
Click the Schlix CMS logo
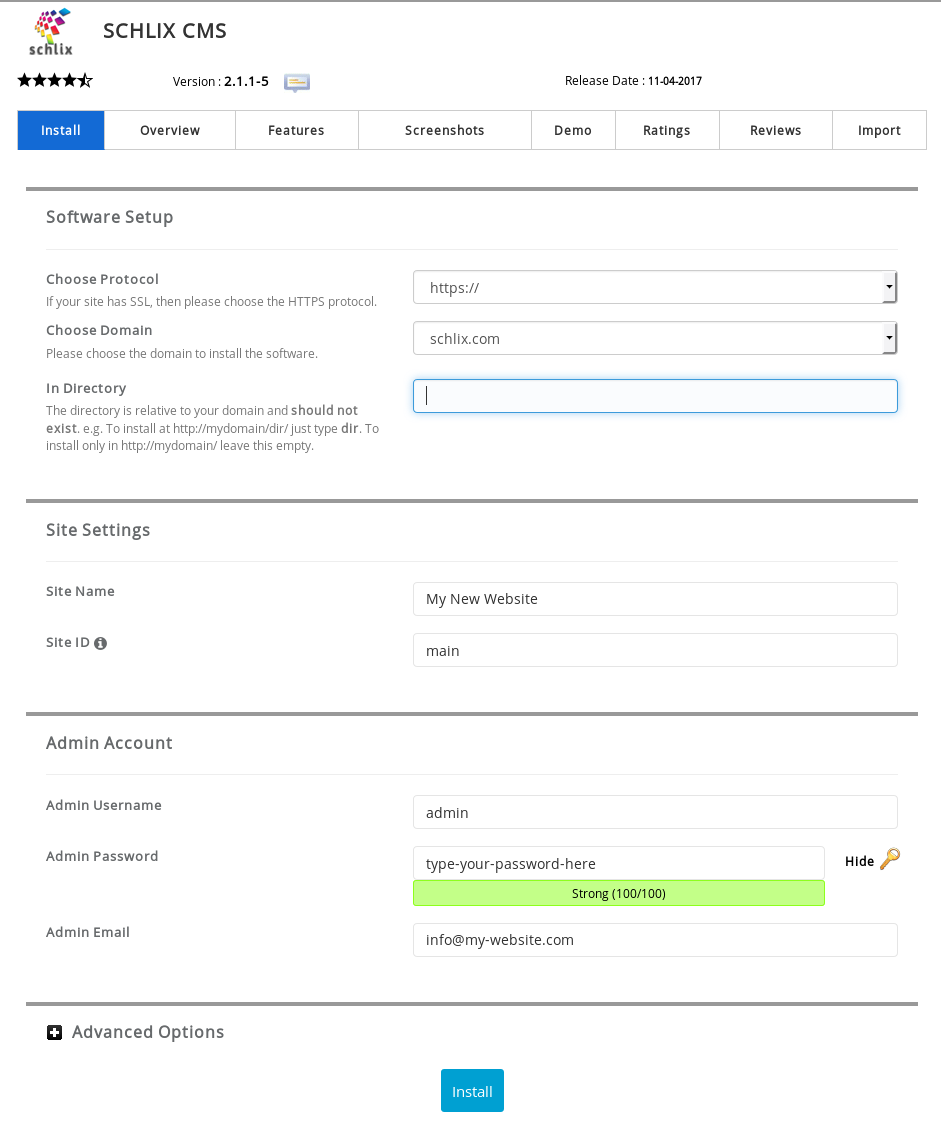[50, 33]
